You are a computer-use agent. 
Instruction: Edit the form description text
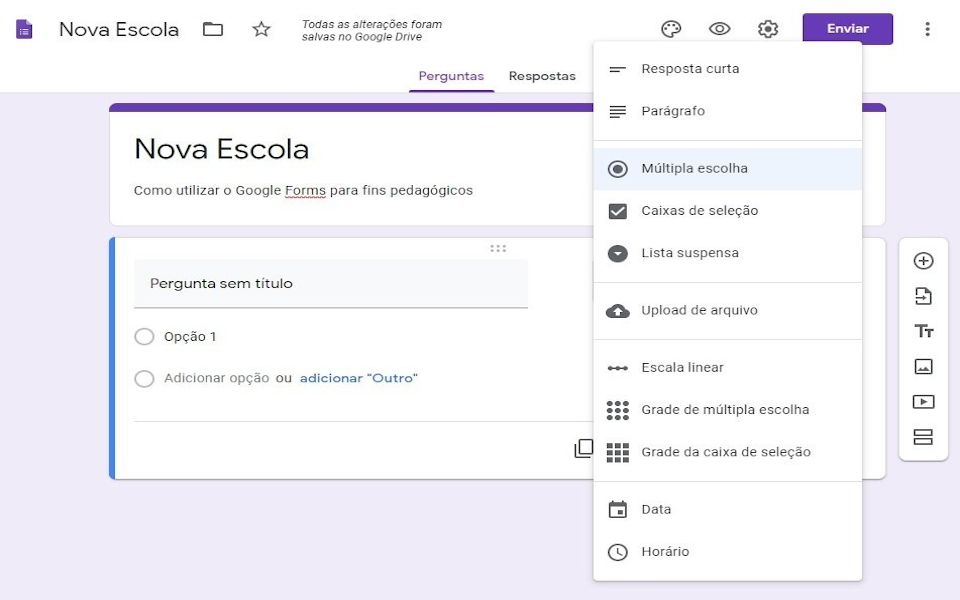tap(303, 190)
